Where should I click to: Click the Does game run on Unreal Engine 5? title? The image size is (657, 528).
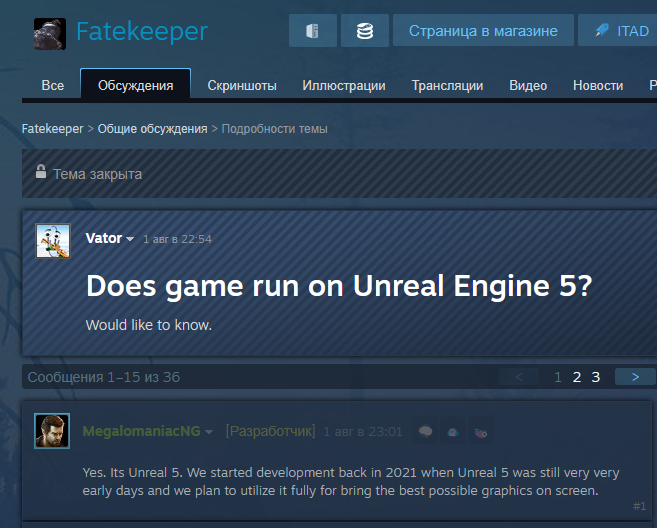339,286
